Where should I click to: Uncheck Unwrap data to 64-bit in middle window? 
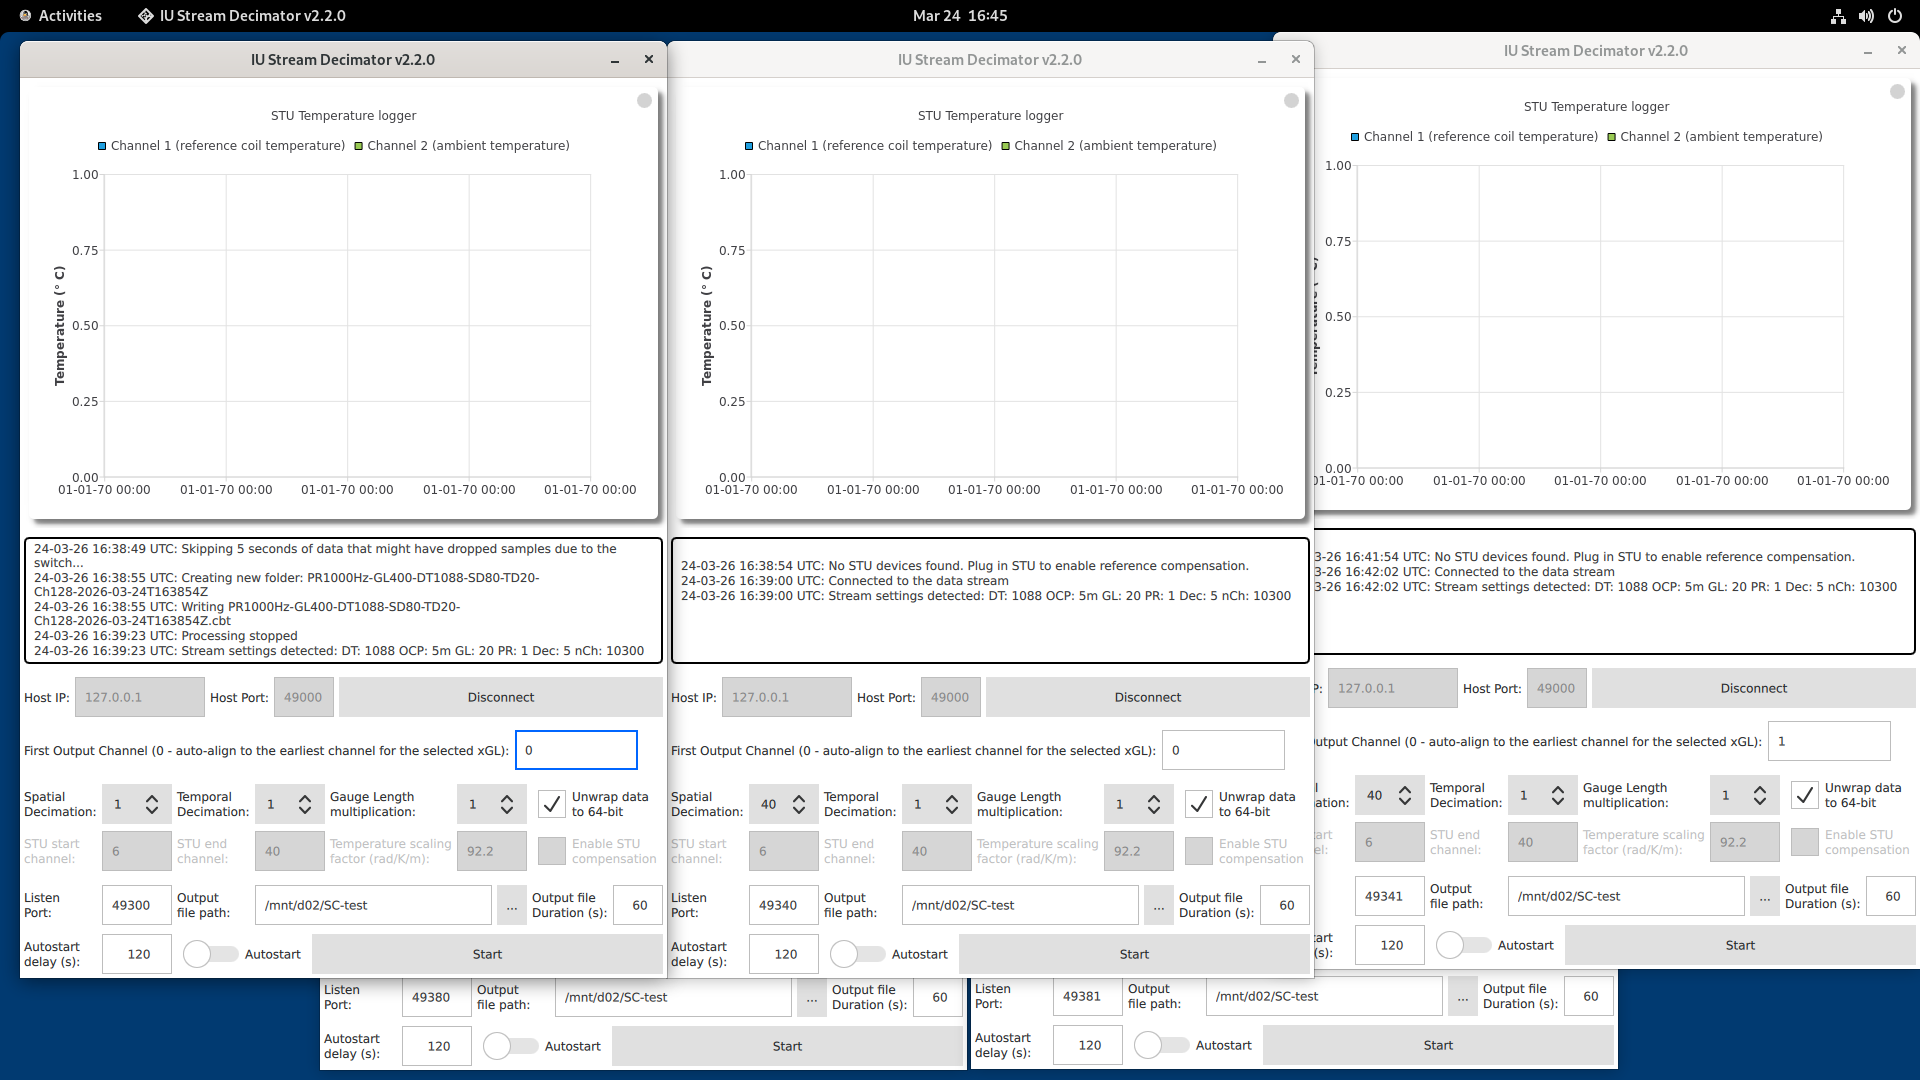pos(1198,804)
